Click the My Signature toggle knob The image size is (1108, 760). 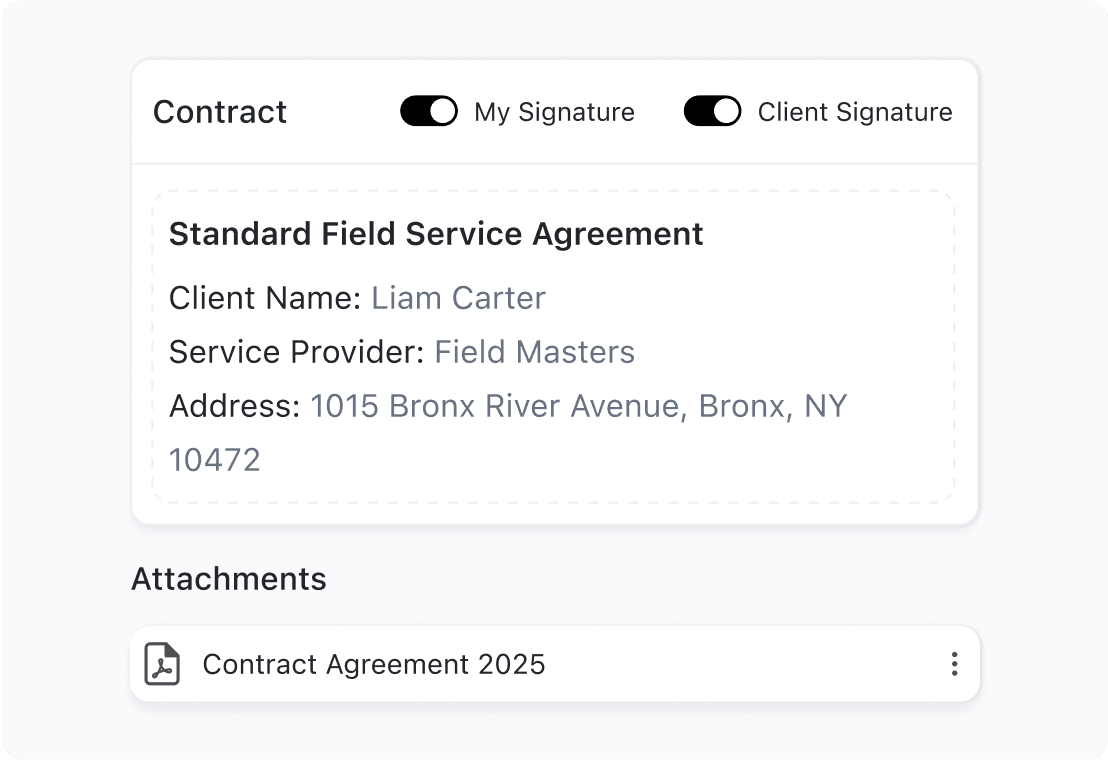click(x=441, y=111)
